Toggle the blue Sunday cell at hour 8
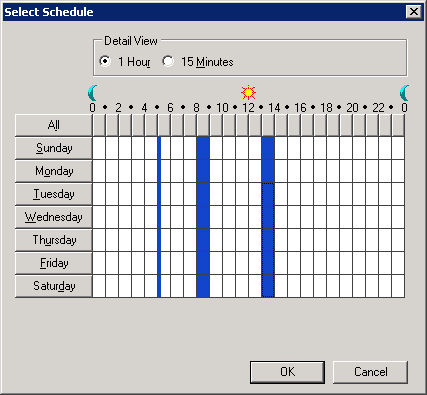The height and width of the screenshot is (395, 427). click(203, 148)
